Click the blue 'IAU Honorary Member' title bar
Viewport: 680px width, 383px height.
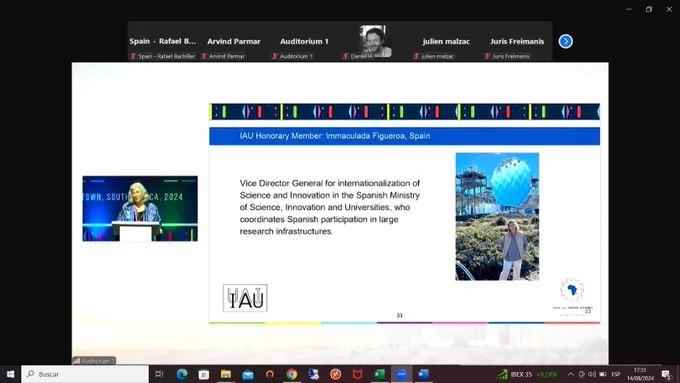404,136
